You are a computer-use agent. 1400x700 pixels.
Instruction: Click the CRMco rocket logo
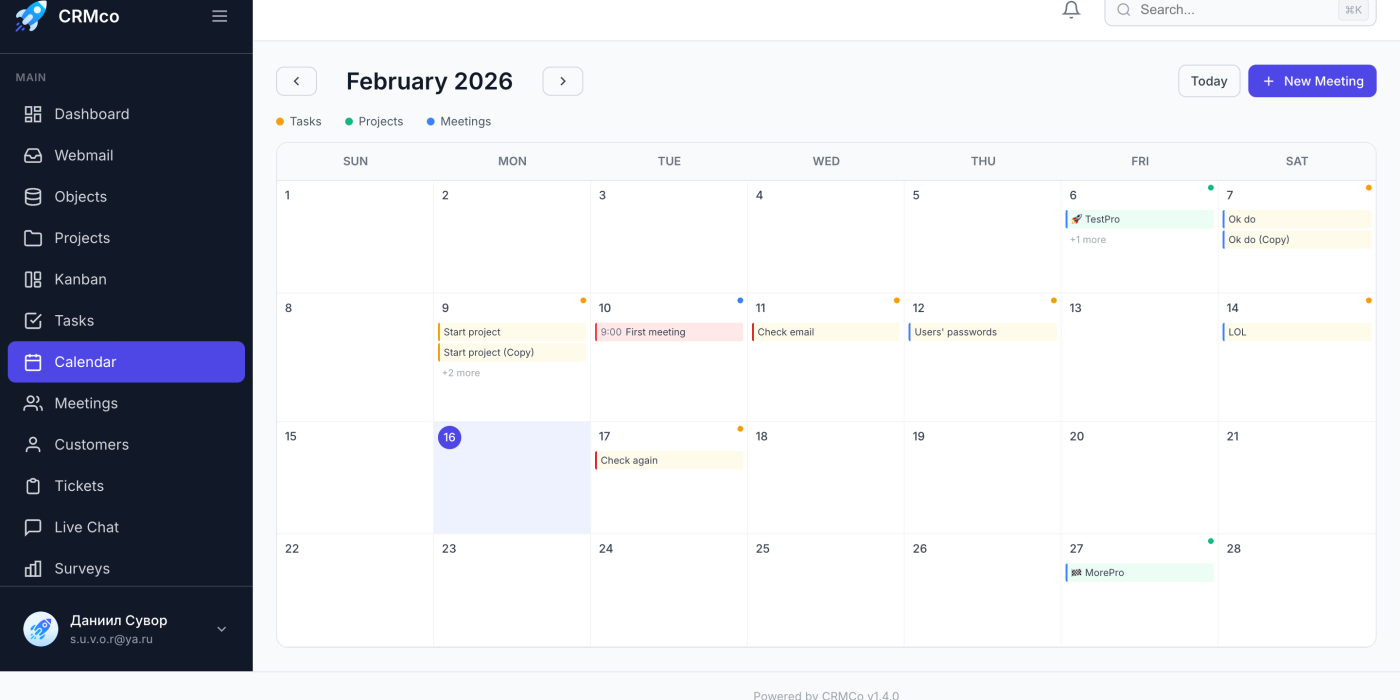pos(31,16)
